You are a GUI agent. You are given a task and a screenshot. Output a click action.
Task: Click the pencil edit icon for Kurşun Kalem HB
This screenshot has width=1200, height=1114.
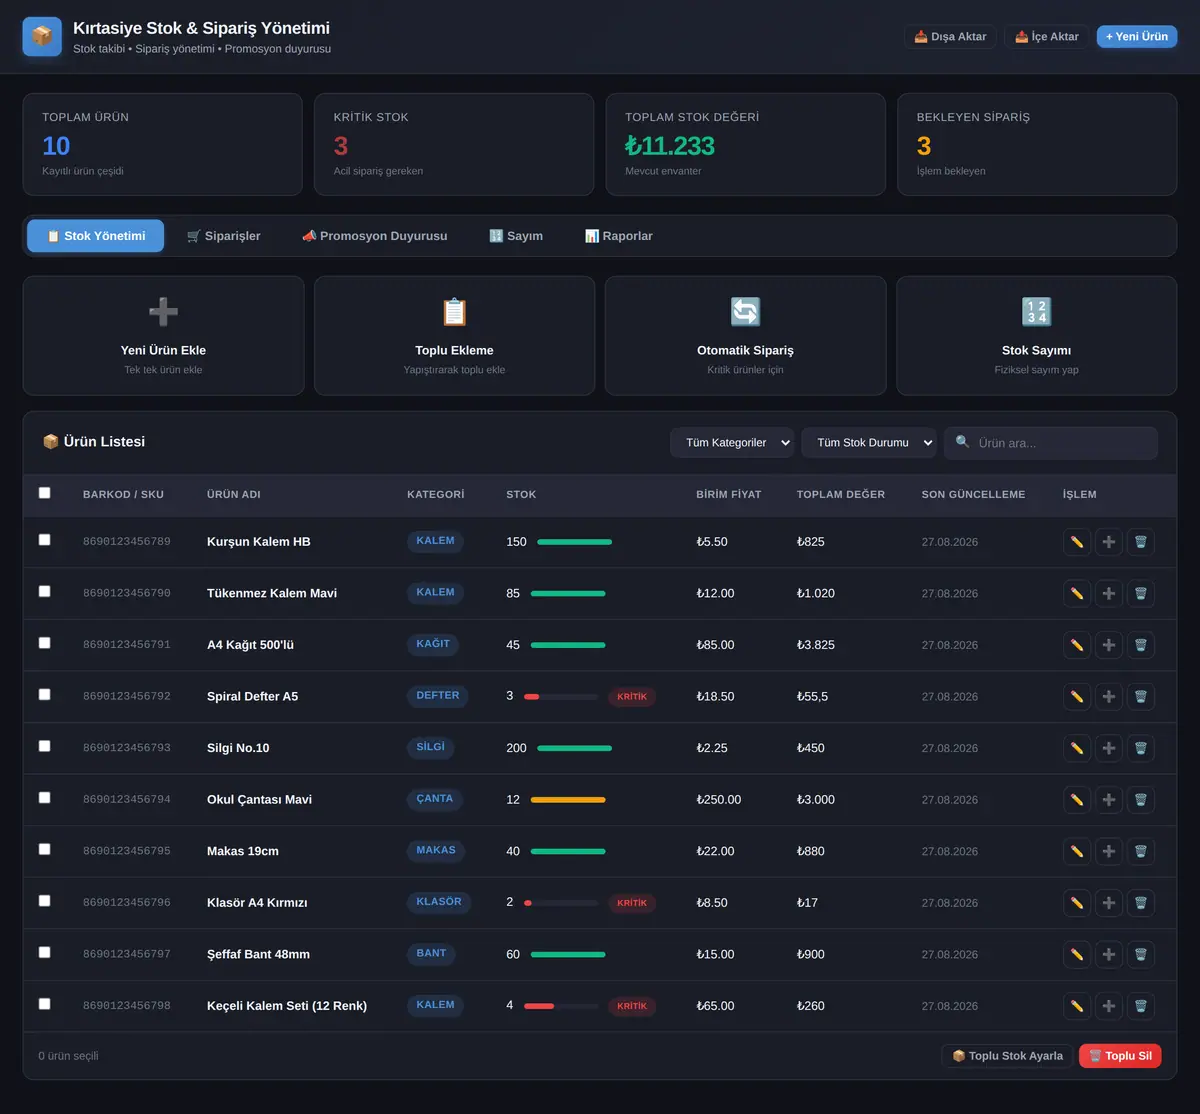1077,542
